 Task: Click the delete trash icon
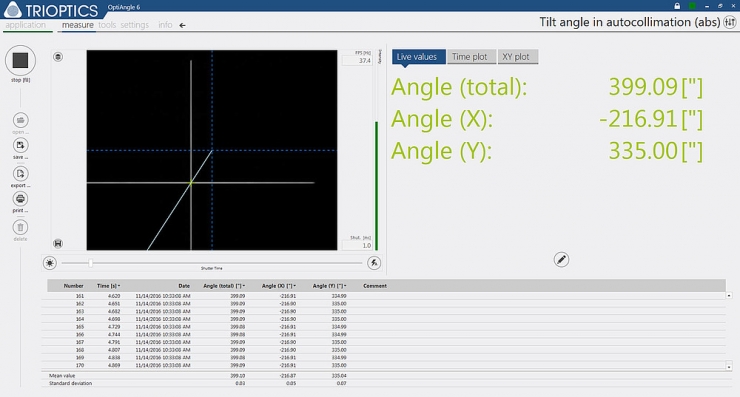click(20, 228)
